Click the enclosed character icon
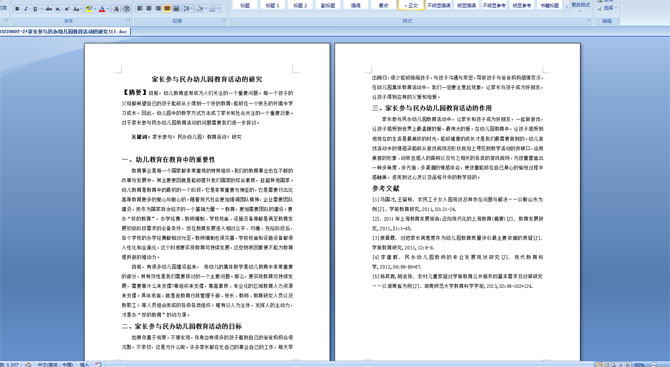 pyautogui.click(x=126, y=9)
